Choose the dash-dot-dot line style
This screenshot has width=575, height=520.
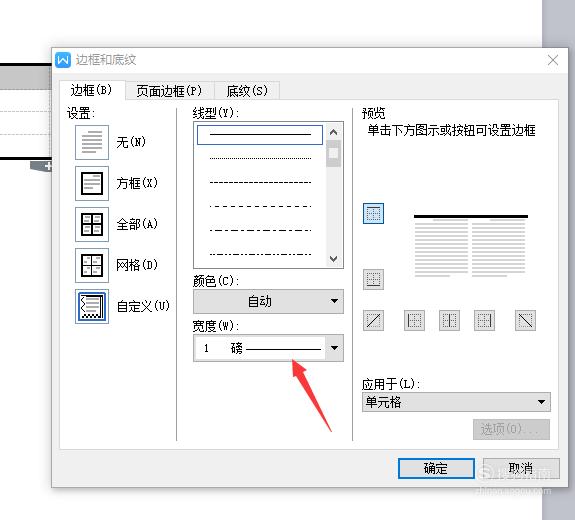click(x=260, y=254)
